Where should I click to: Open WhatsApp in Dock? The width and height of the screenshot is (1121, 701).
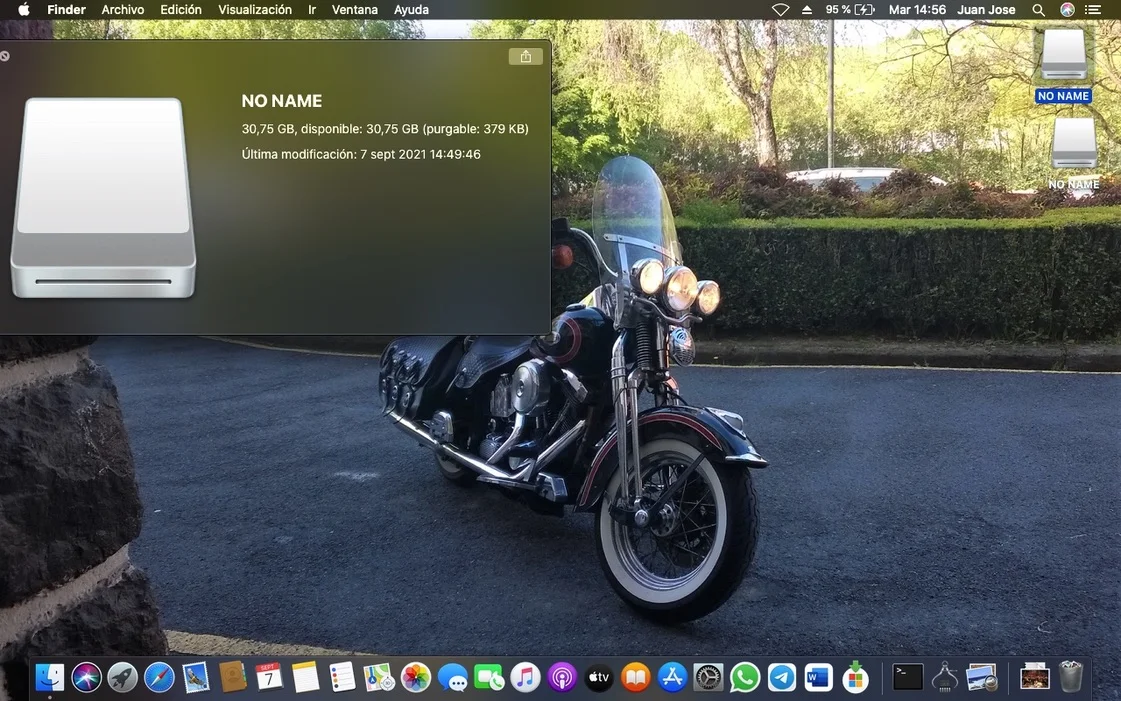point(745,677)
